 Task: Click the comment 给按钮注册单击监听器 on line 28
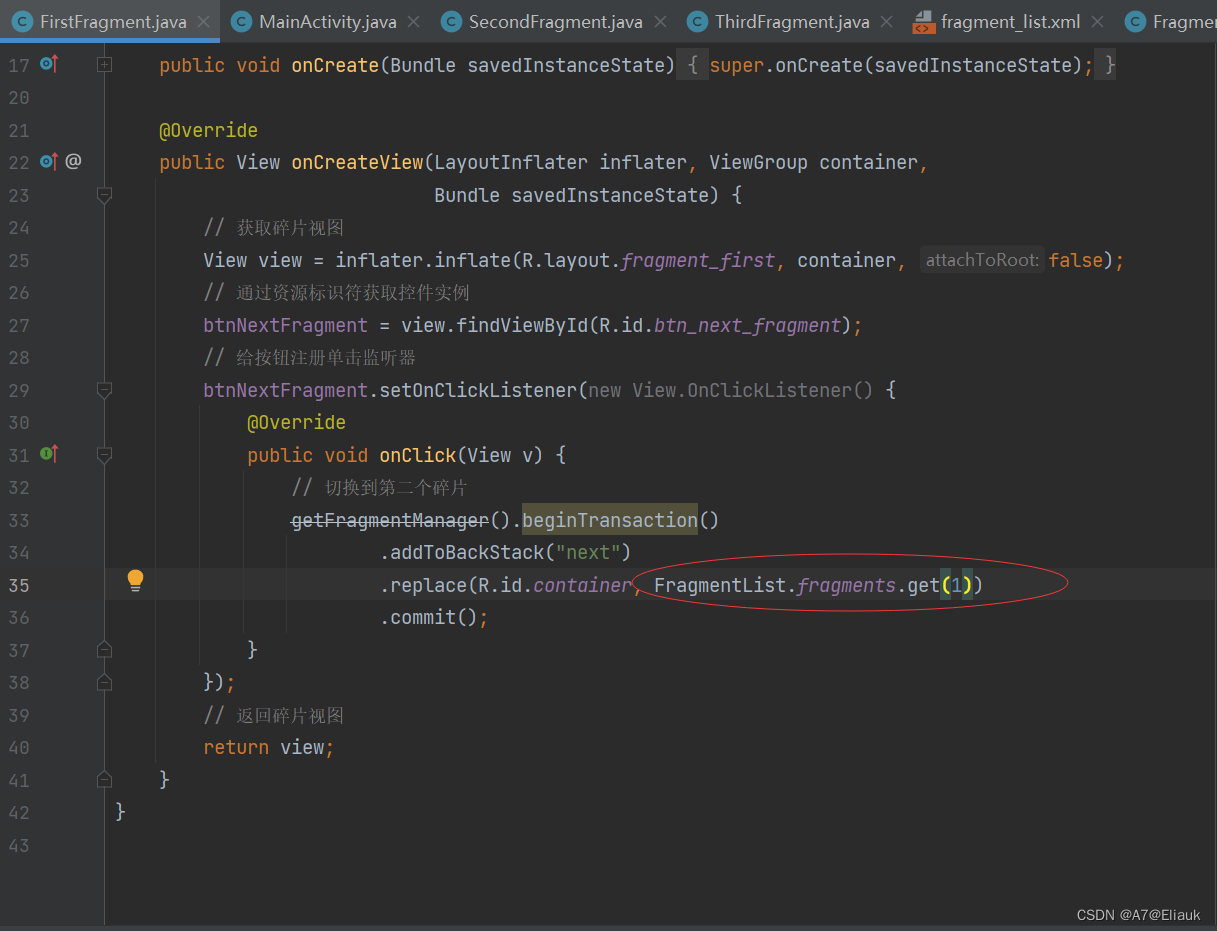pyautogui.click(x=326, y=357)
